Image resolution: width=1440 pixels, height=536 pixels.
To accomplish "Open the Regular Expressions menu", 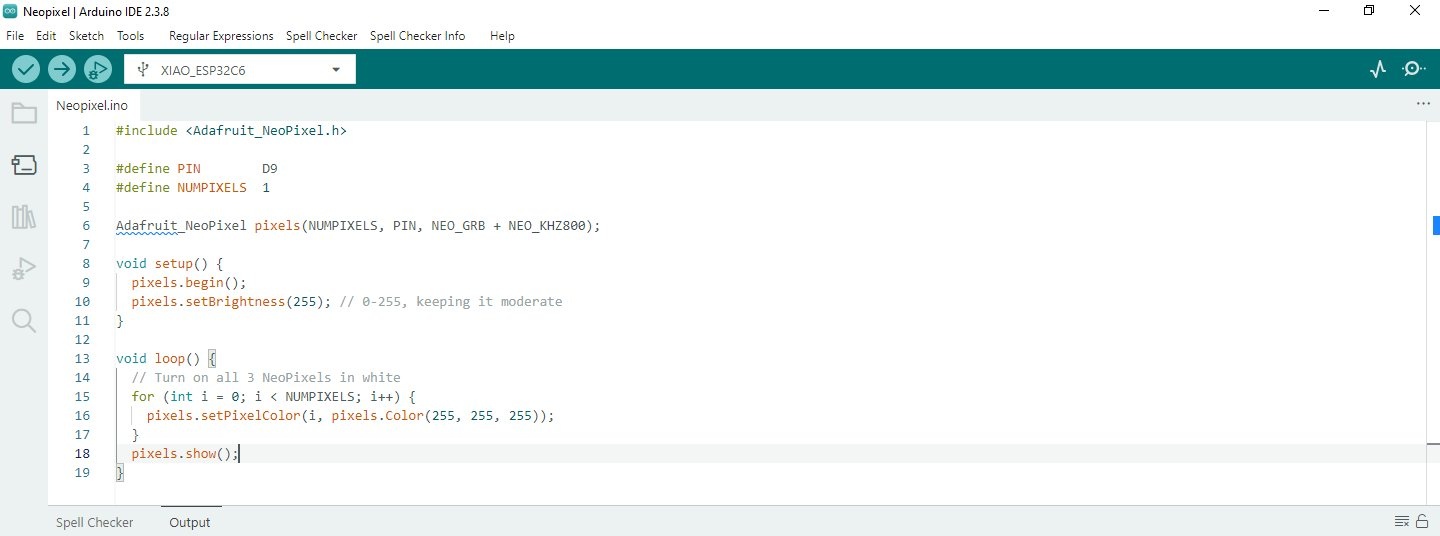I will (221, 36).
